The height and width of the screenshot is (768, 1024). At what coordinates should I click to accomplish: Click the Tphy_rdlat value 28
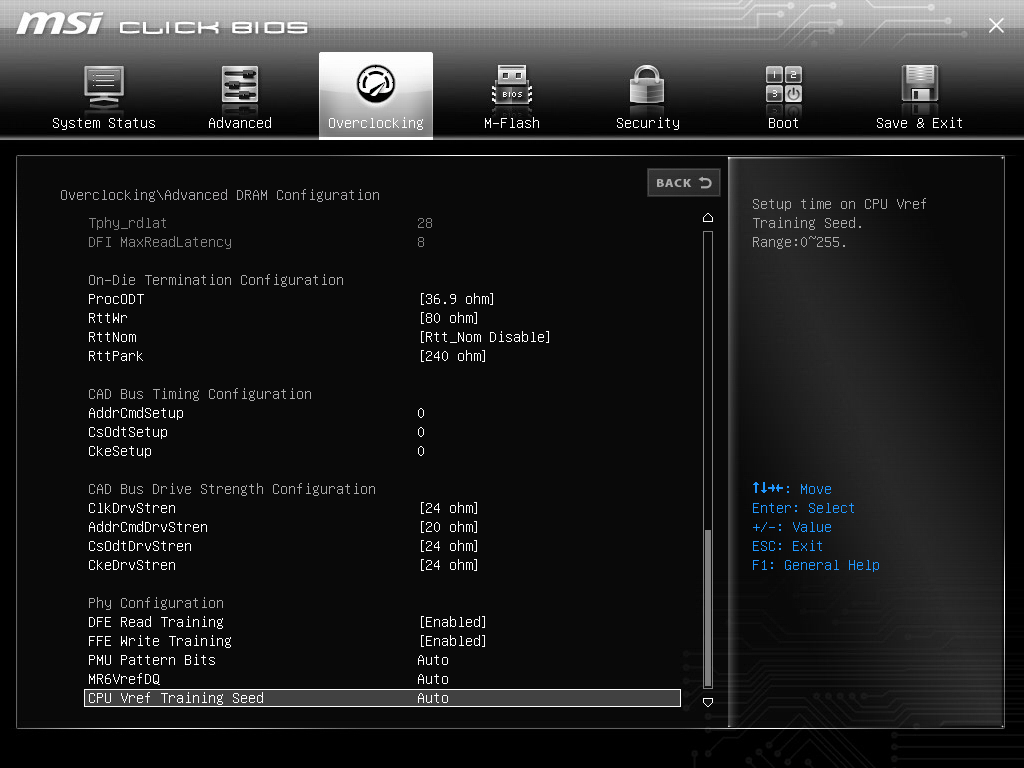(425, 223)
